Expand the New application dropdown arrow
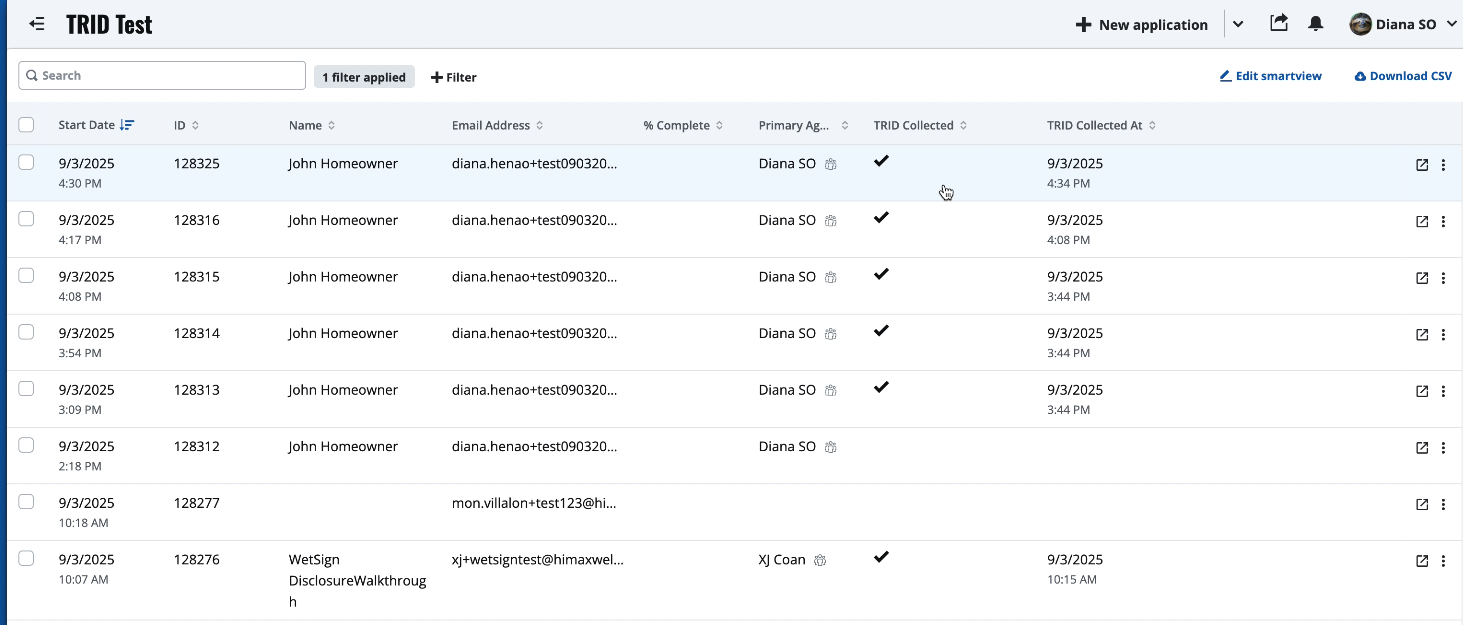Screen dimensions: 1463x625 point(1238,24)
